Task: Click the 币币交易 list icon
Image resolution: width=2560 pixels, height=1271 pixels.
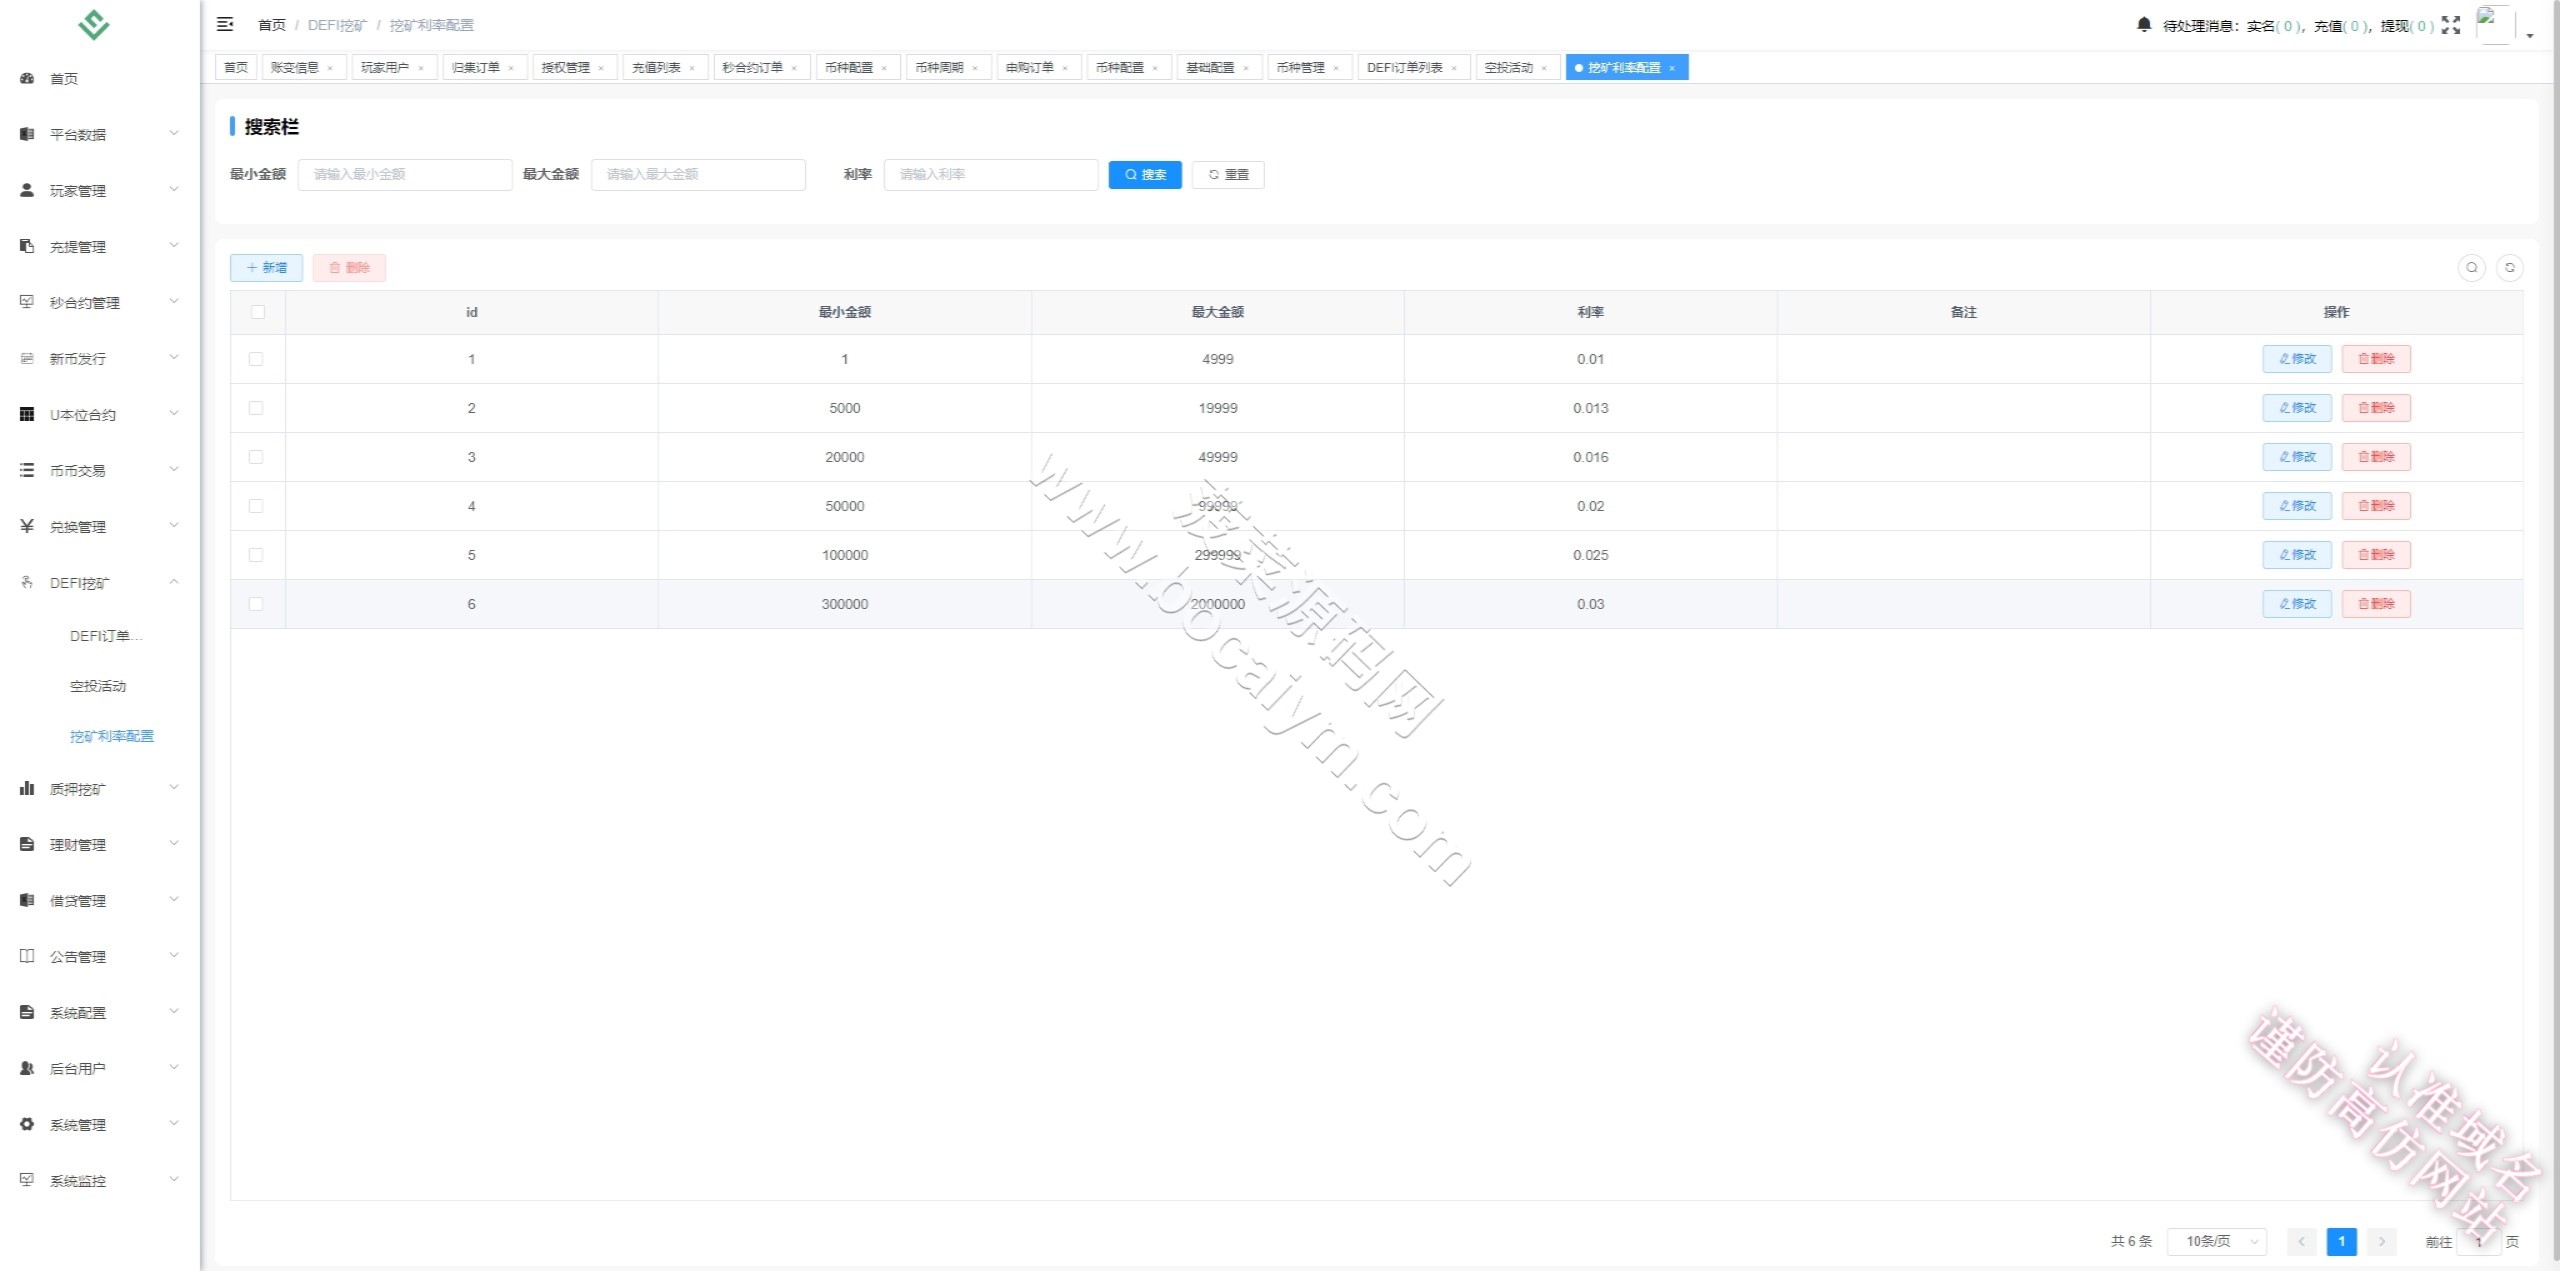Action: (27, 470)
